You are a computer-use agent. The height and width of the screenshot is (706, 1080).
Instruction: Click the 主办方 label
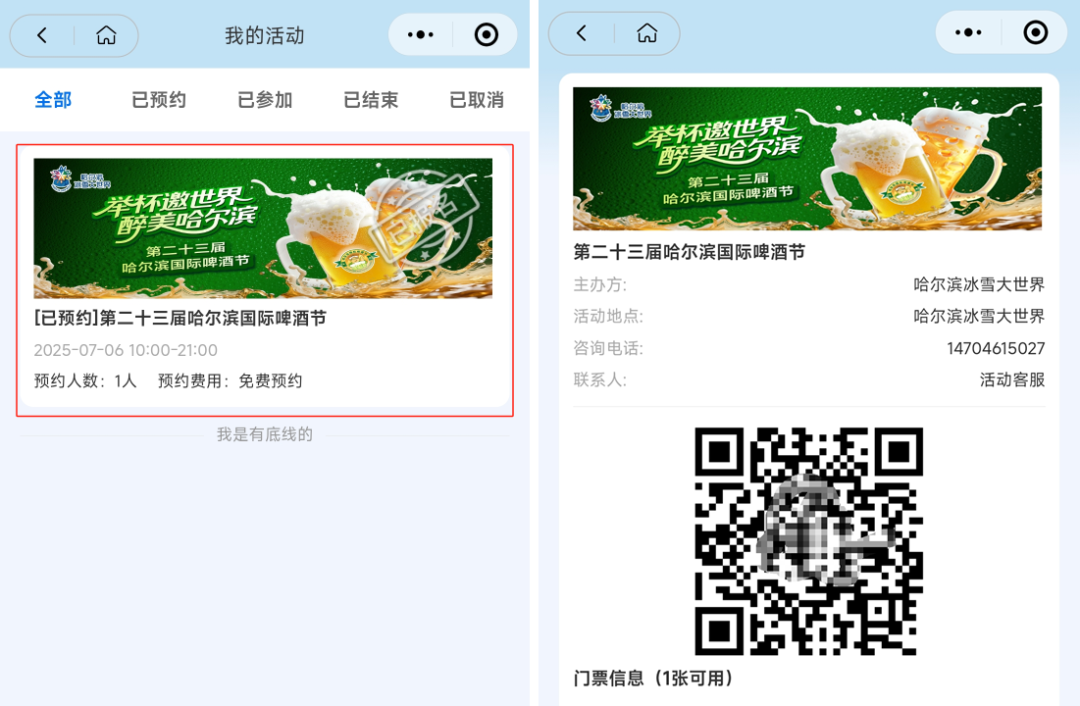point(600,284)
